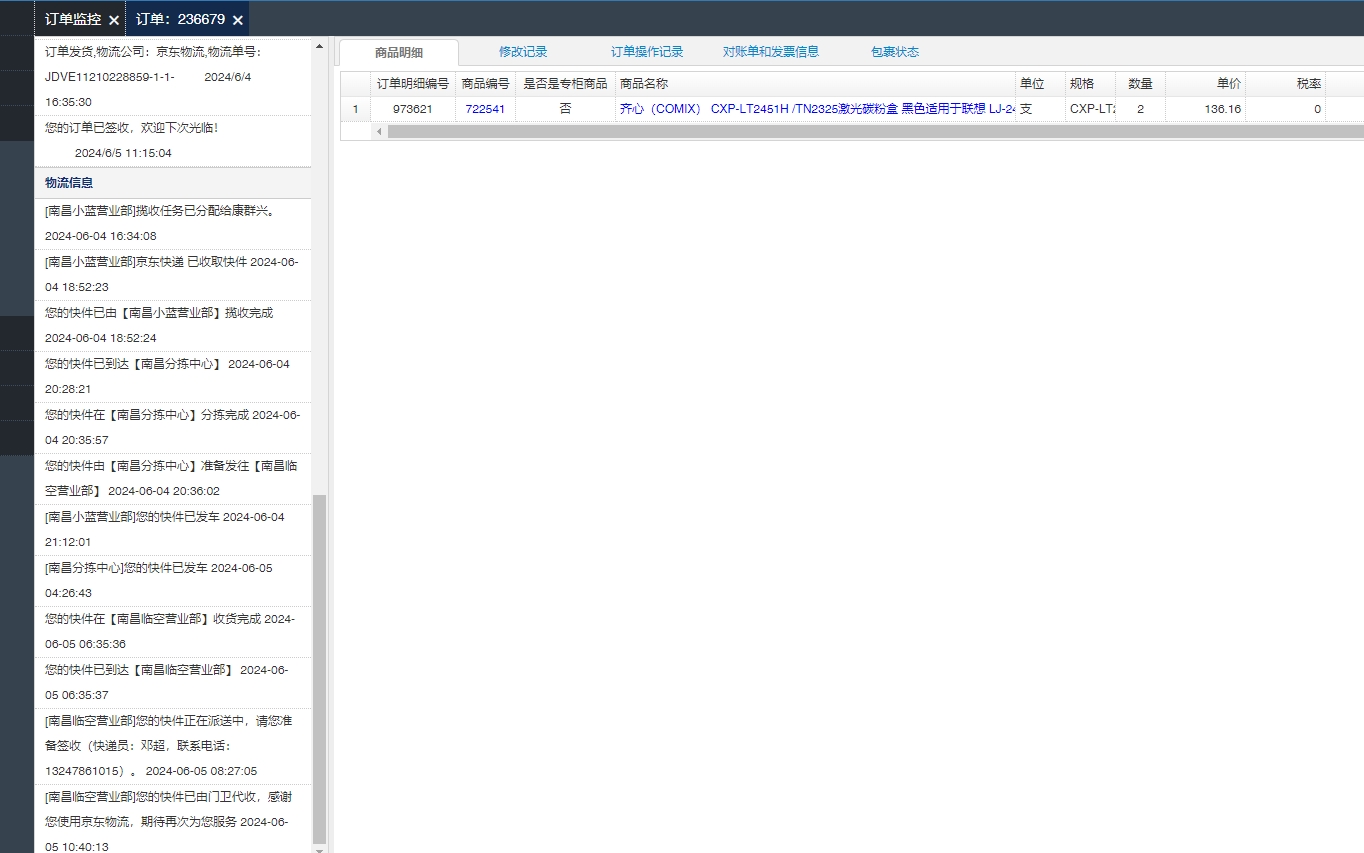Click the 正在派送中 courier 邓超 entry

click(x=173, y=746)
